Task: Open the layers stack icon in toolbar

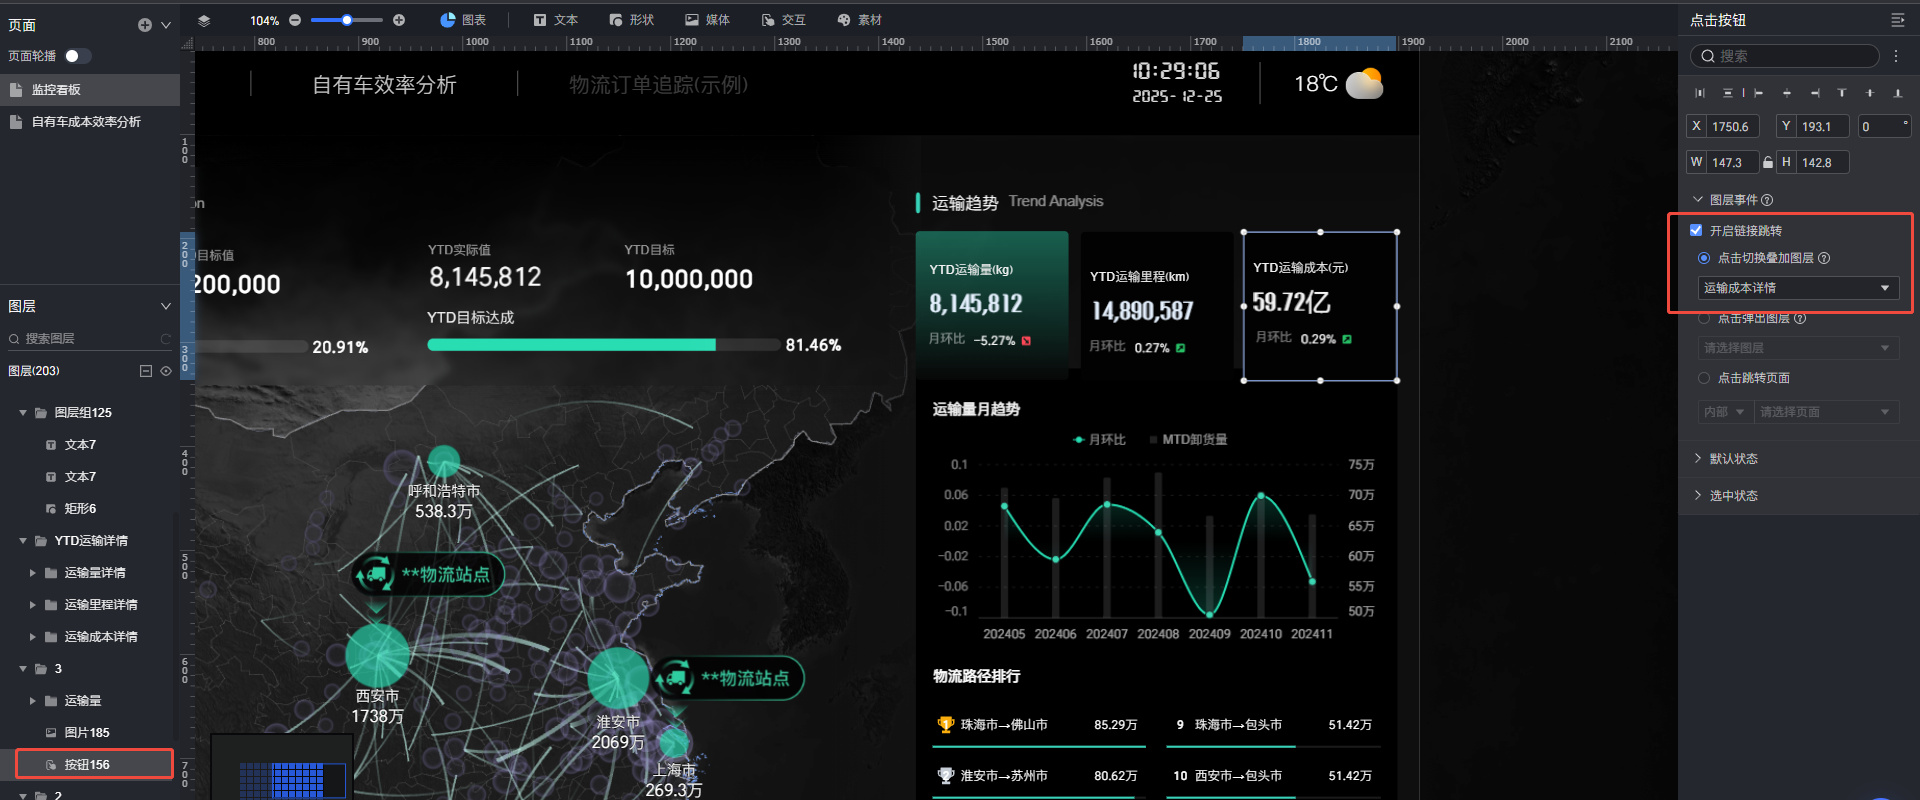Action: point(204,20)
